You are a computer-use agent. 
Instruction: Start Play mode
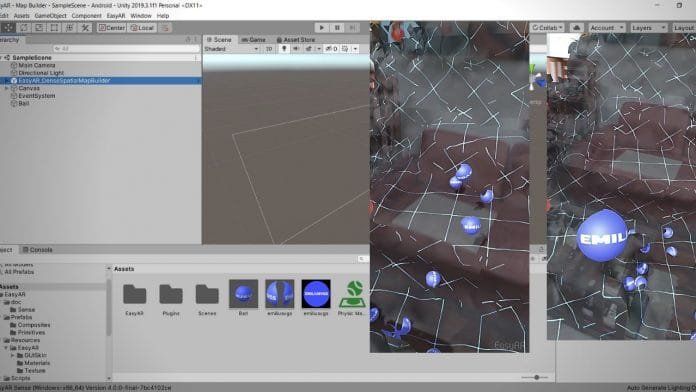pyautogui.click(x=322, y=28)
